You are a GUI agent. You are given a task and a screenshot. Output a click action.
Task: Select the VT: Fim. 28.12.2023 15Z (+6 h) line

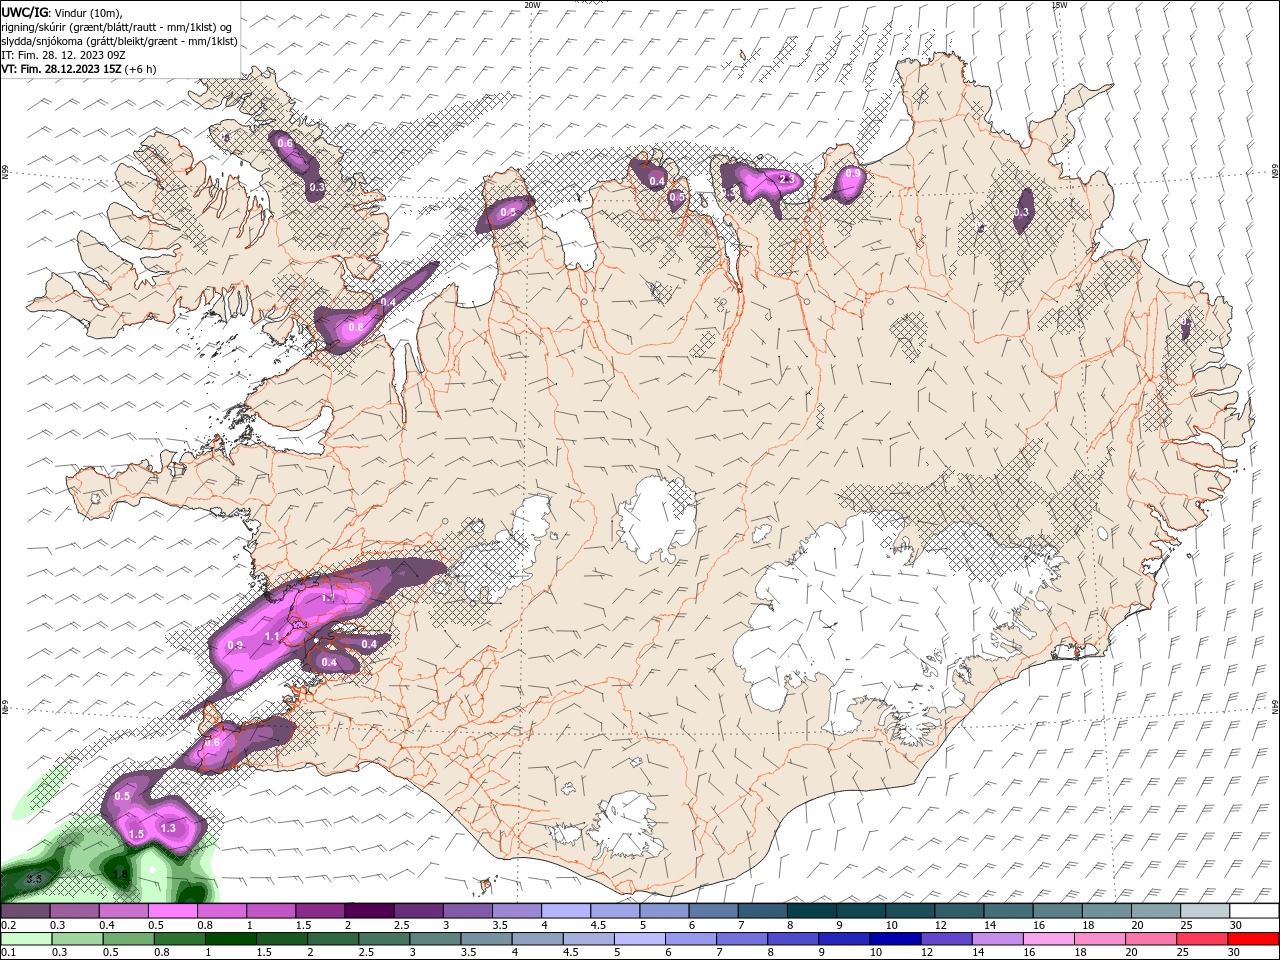(x=79, y=69)
